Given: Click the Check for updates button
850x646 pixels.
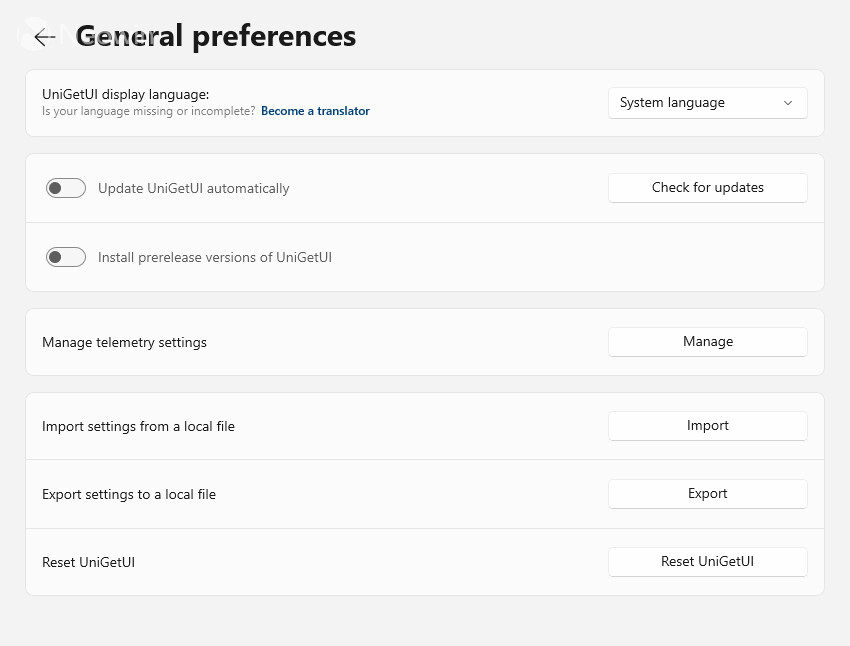Looking at the screenshot, I should [x=707, y=188].
